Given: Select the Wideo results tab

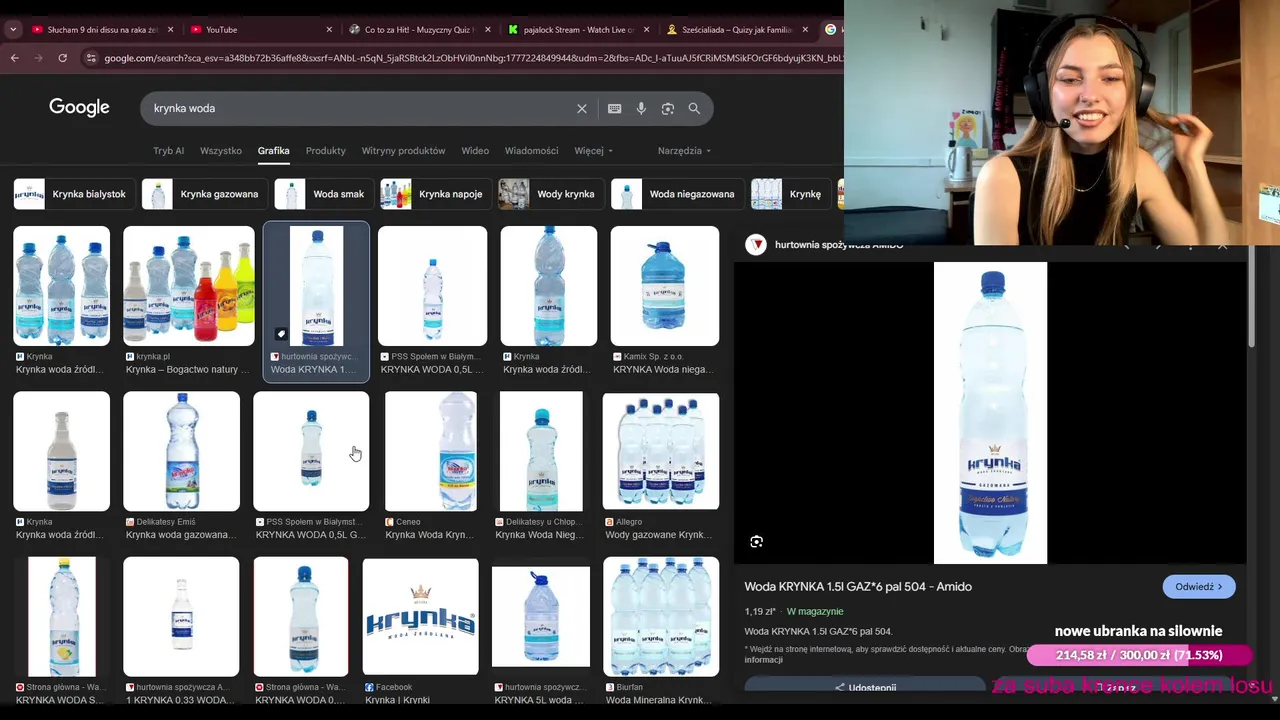Looking at the screenshot, I should click(x=475, y=150).
